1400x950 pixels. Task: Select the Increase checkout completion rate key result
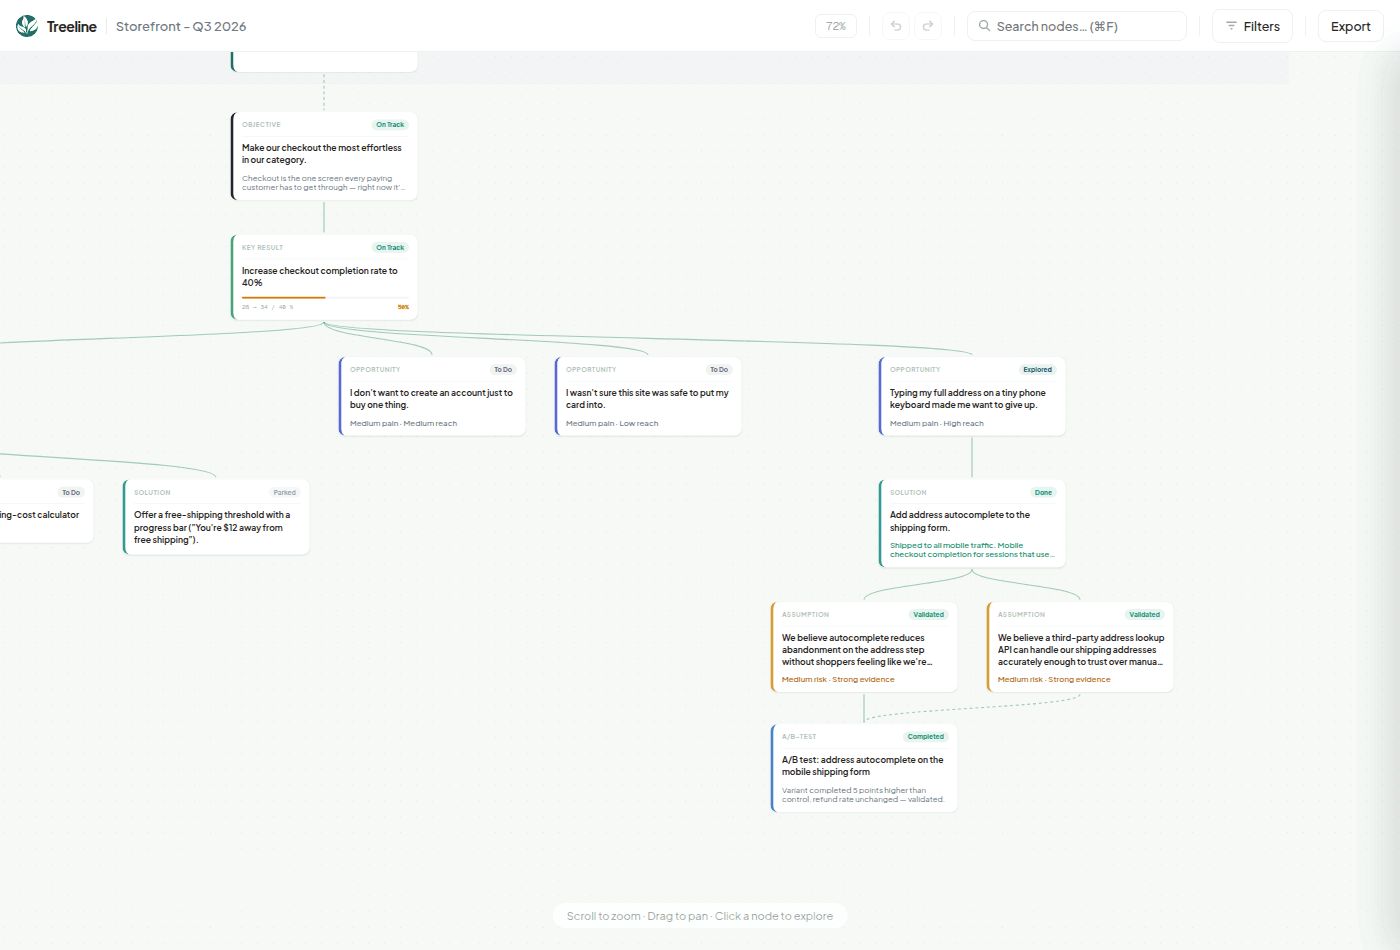[324, 277]
